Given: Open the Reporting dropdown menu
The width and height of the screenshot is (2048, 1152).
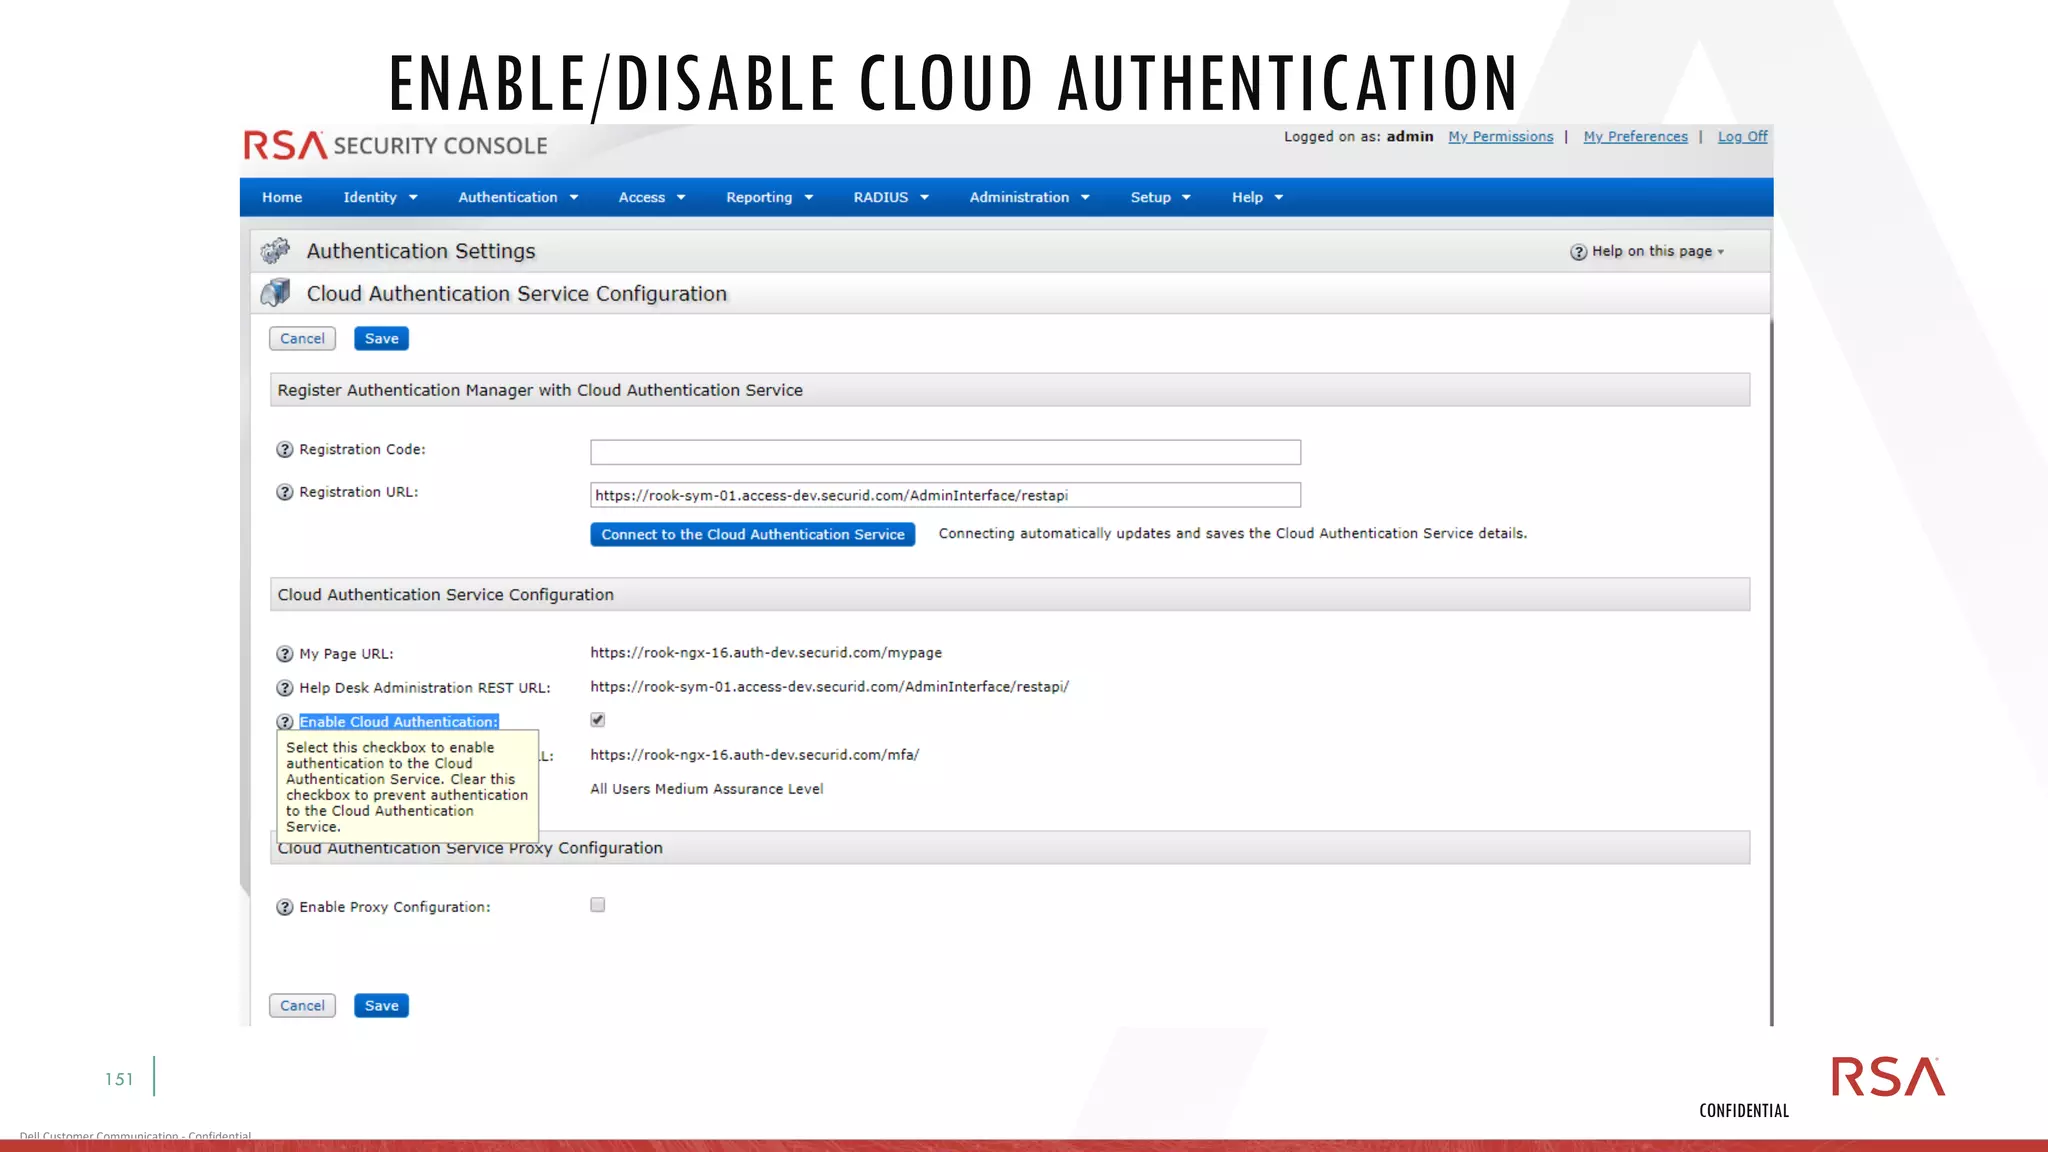Looking at the screenshot, I should (769, 198).
